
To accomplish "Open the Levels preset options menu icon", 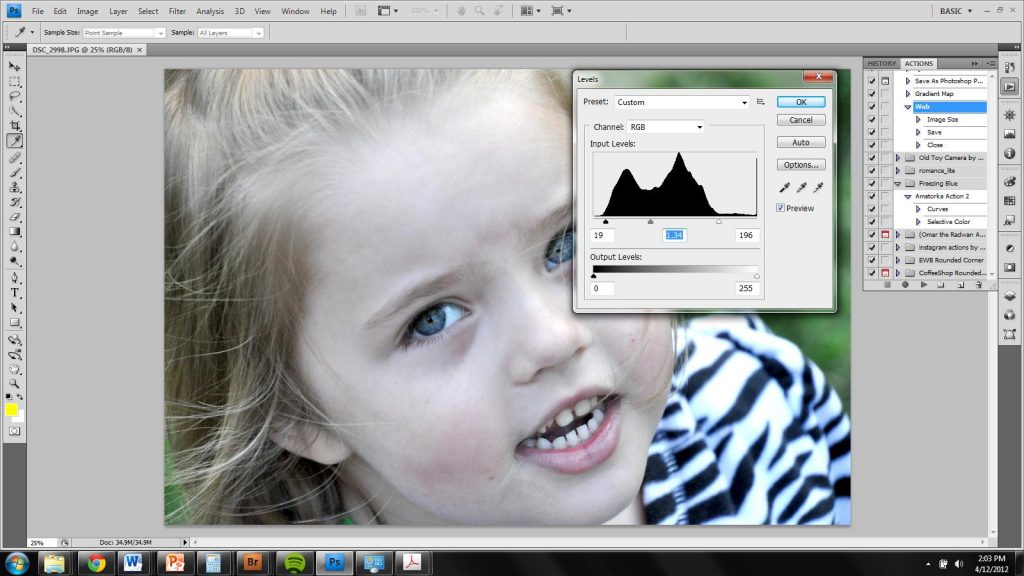I will click(761, 102).
